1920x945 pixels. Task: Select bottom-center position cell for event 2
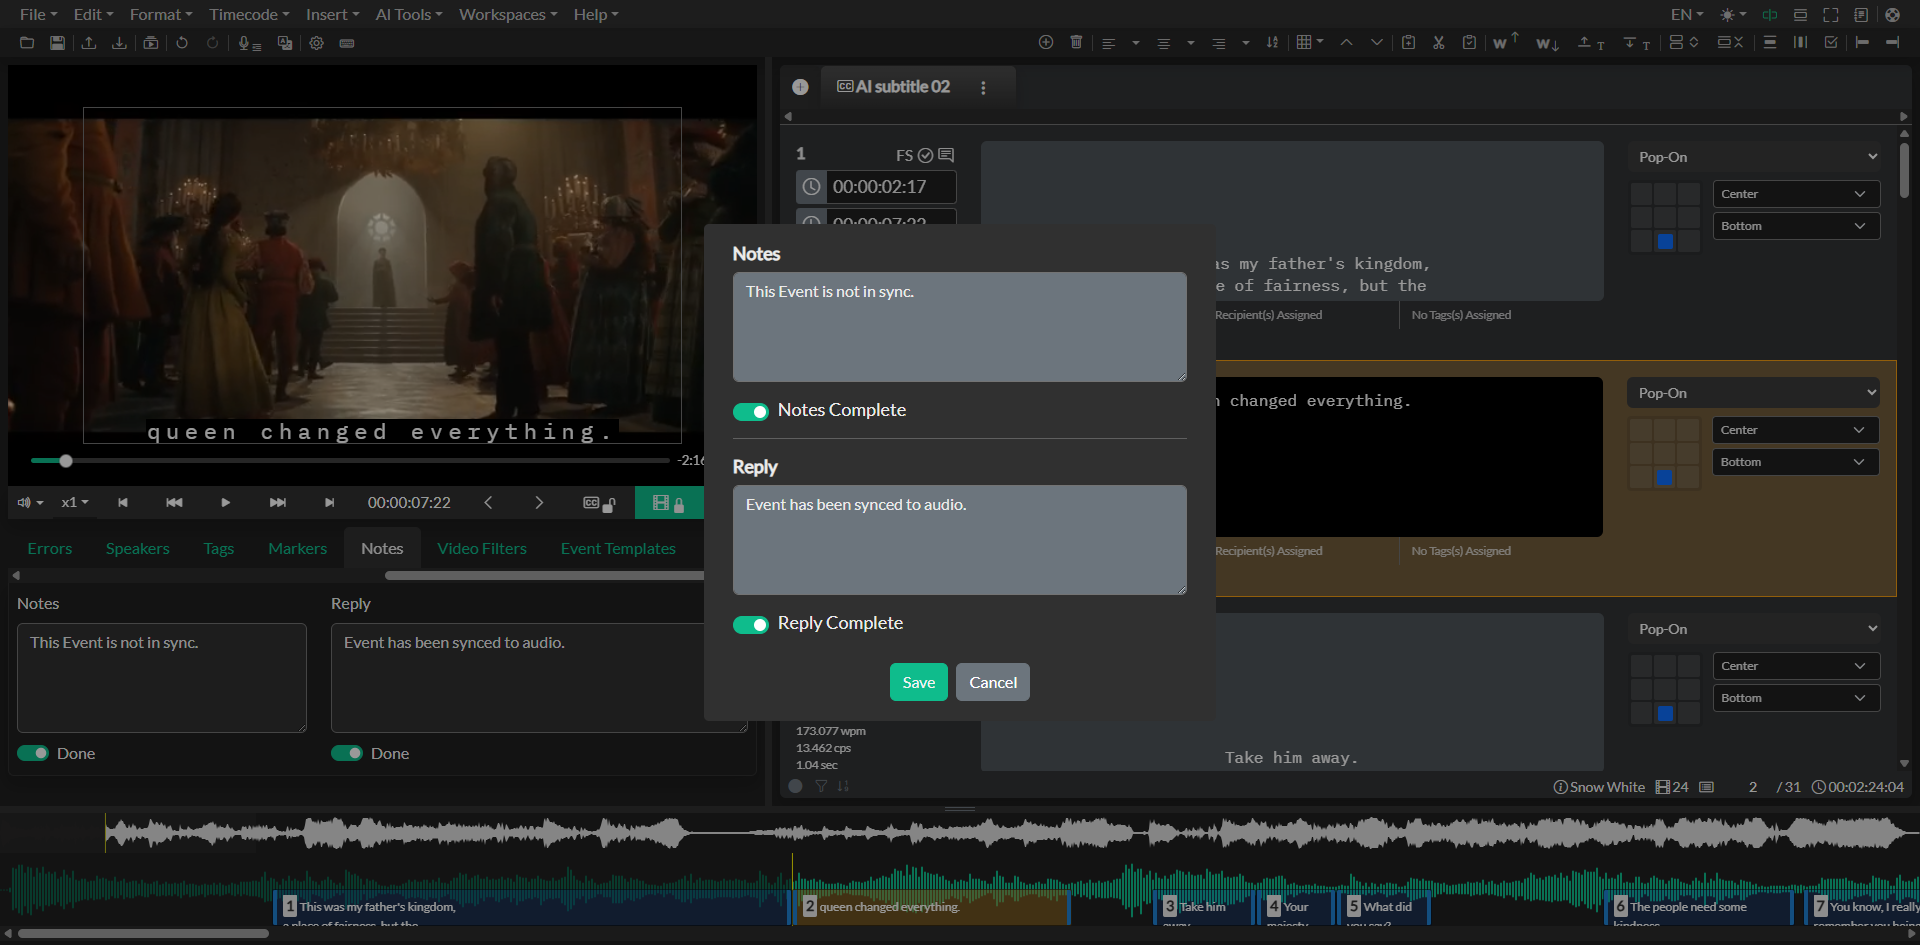pyautogui.click(x=1664, y=477)
